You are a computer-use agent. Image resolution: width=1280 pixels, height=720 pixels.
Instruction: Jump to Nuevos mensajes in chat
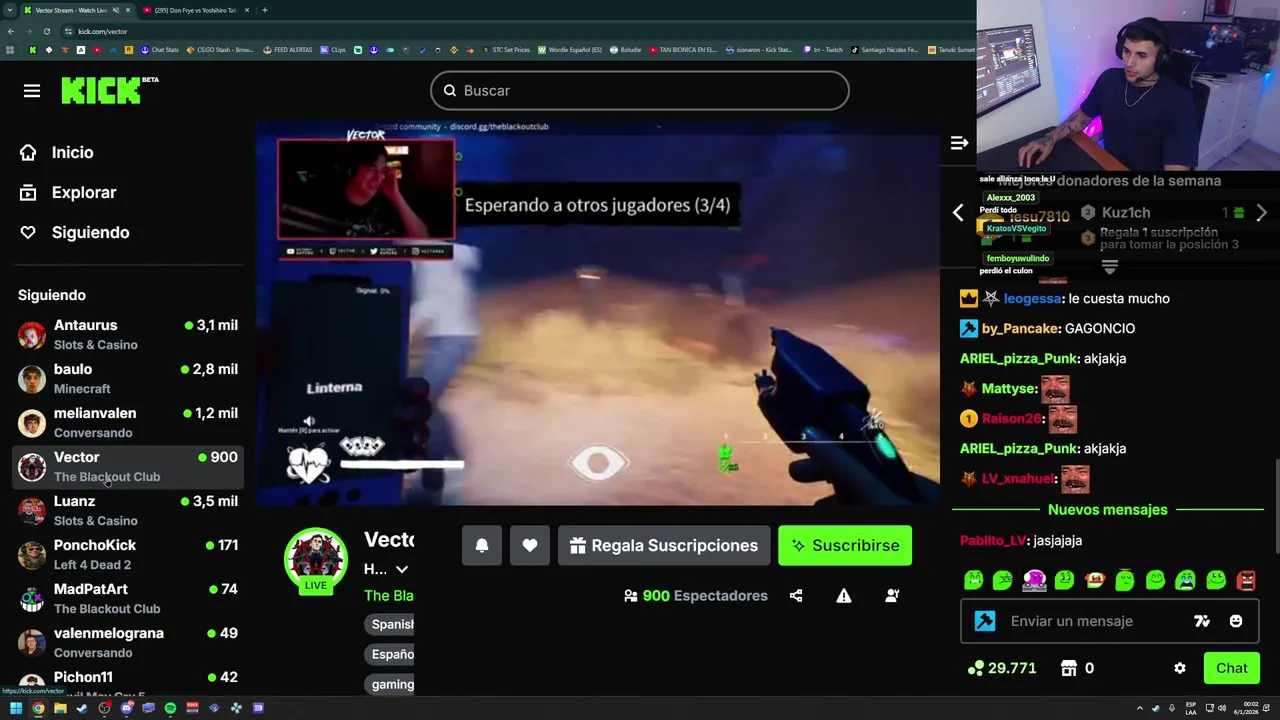point(1107,510)
